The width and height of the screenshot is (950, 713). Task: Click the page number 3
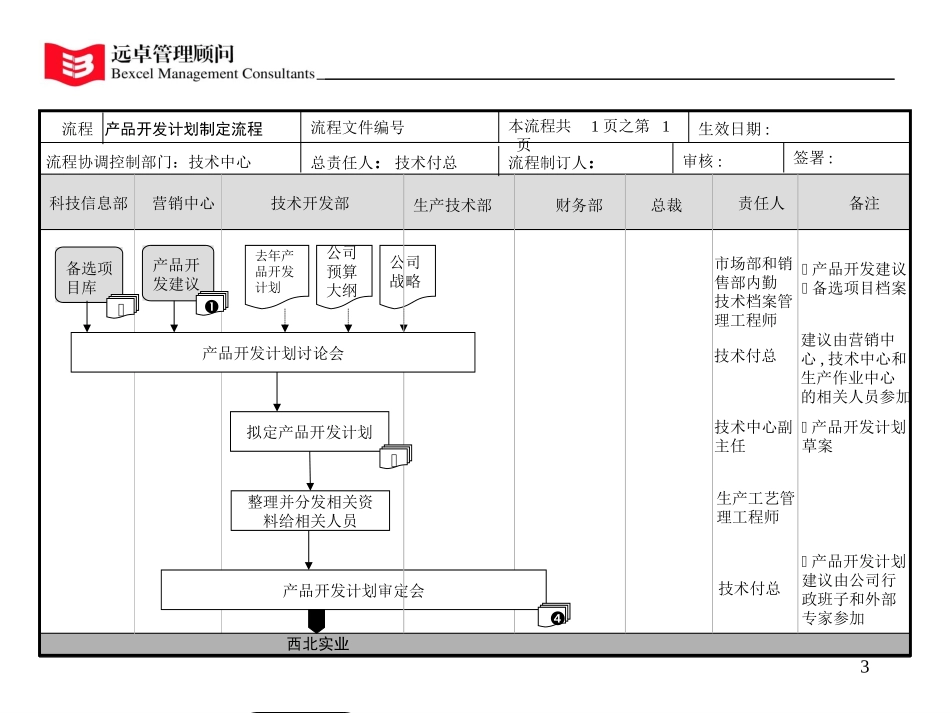(865, 667)
